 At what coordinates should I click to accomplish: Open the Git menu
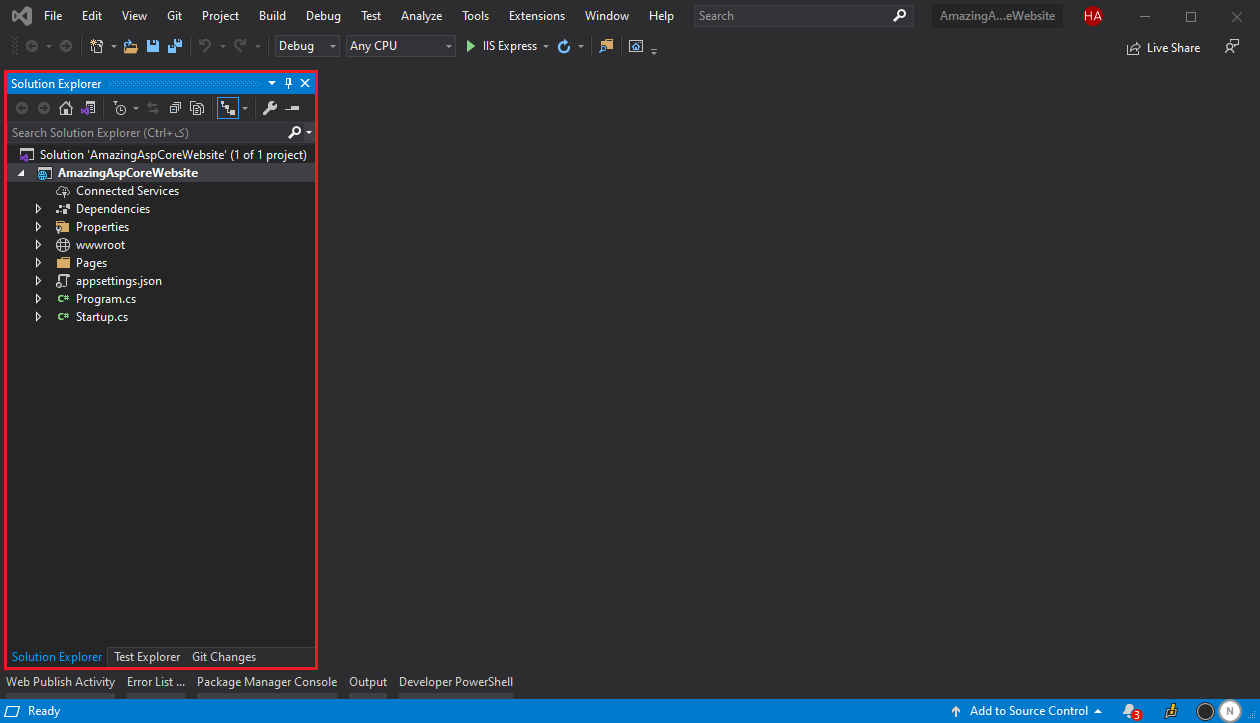174,16
